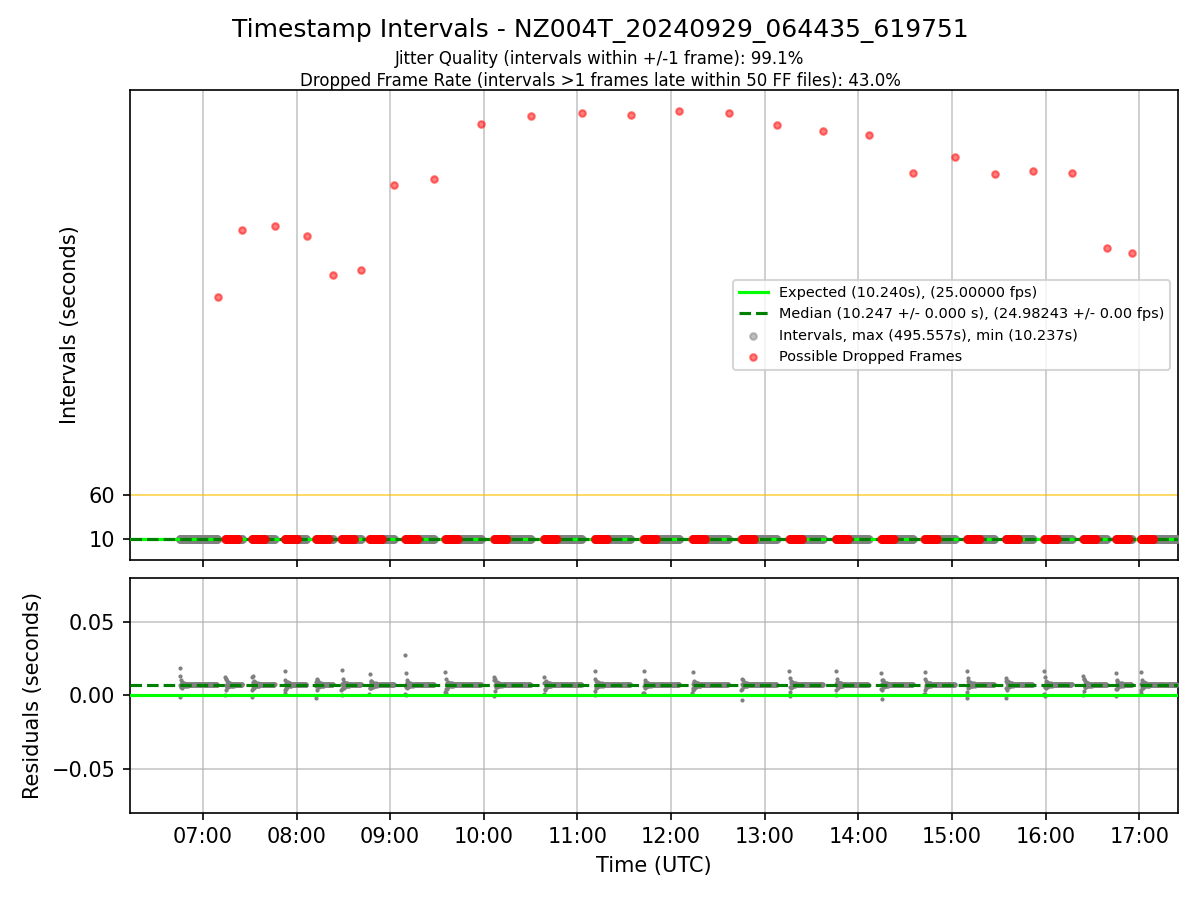1200x900 pixels.
Task: Click the 07:00 time tick label
Action: 203,835
